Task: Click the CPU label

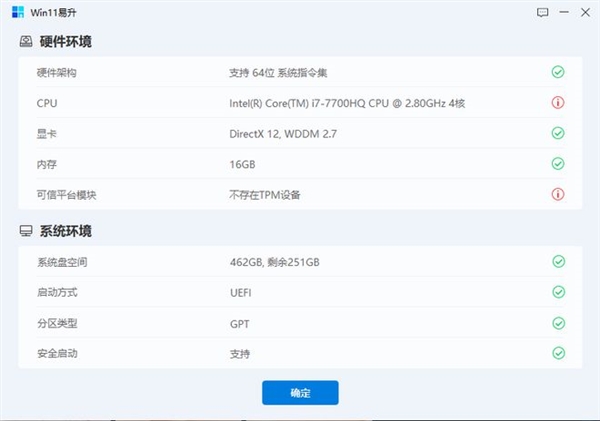Action: pos(47,103)
